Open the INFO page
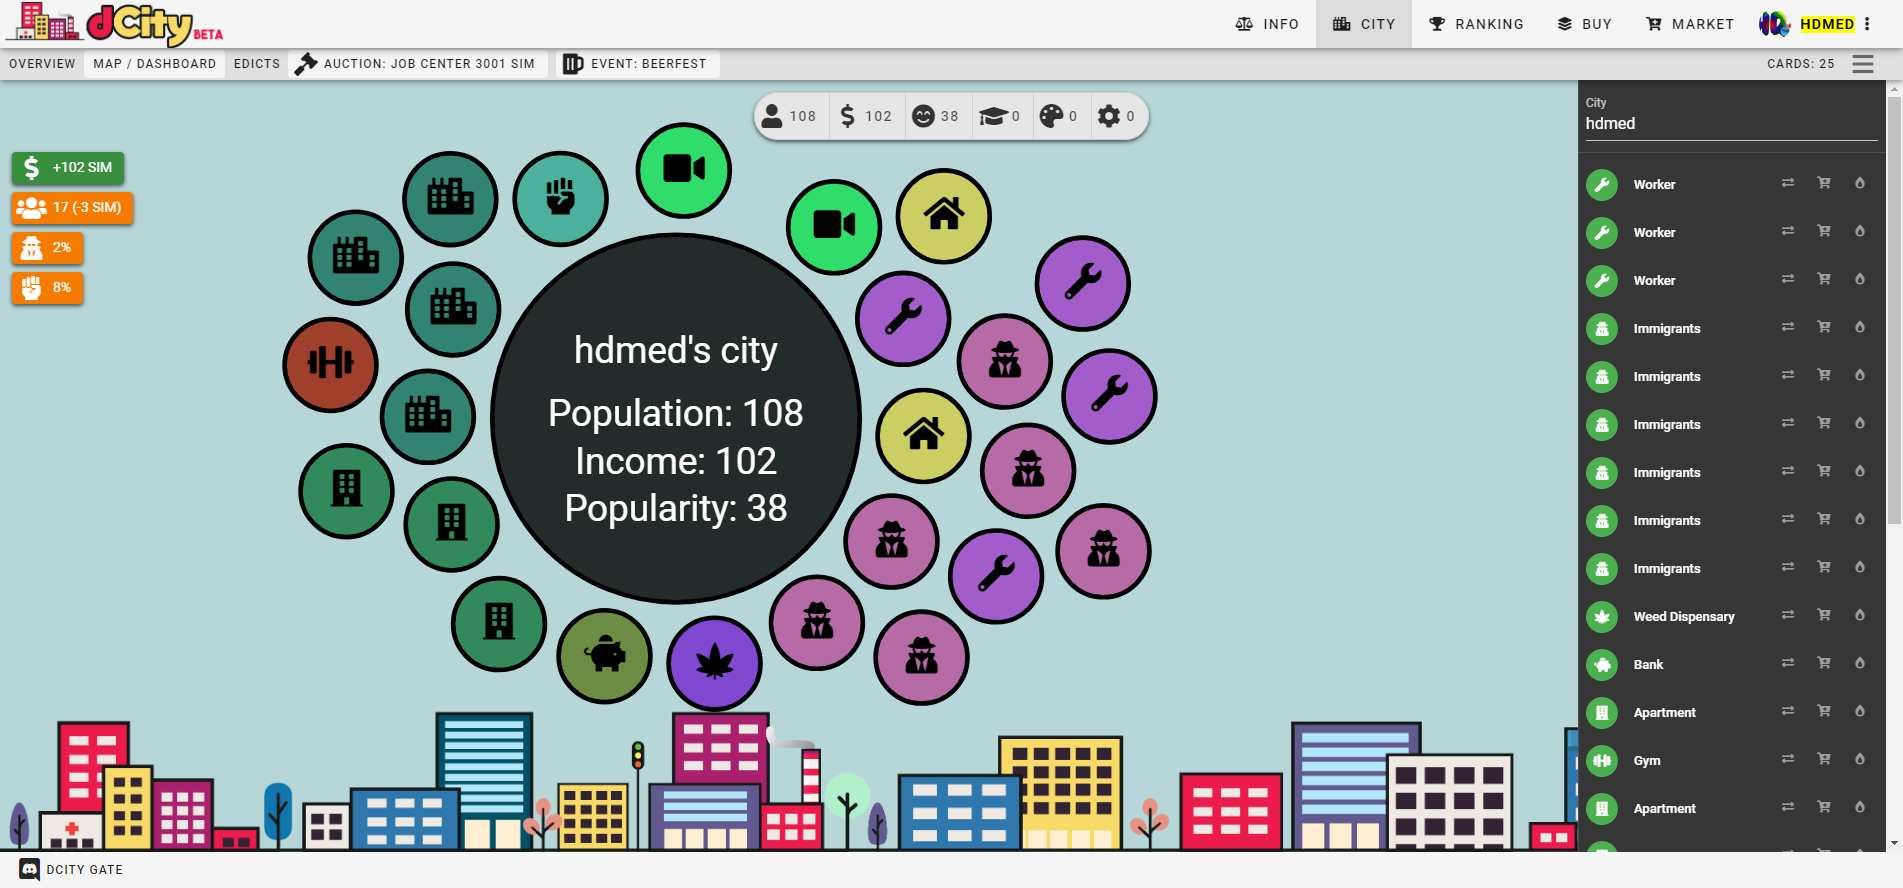The image size is (1903, 888). [x=1267, y=24]
